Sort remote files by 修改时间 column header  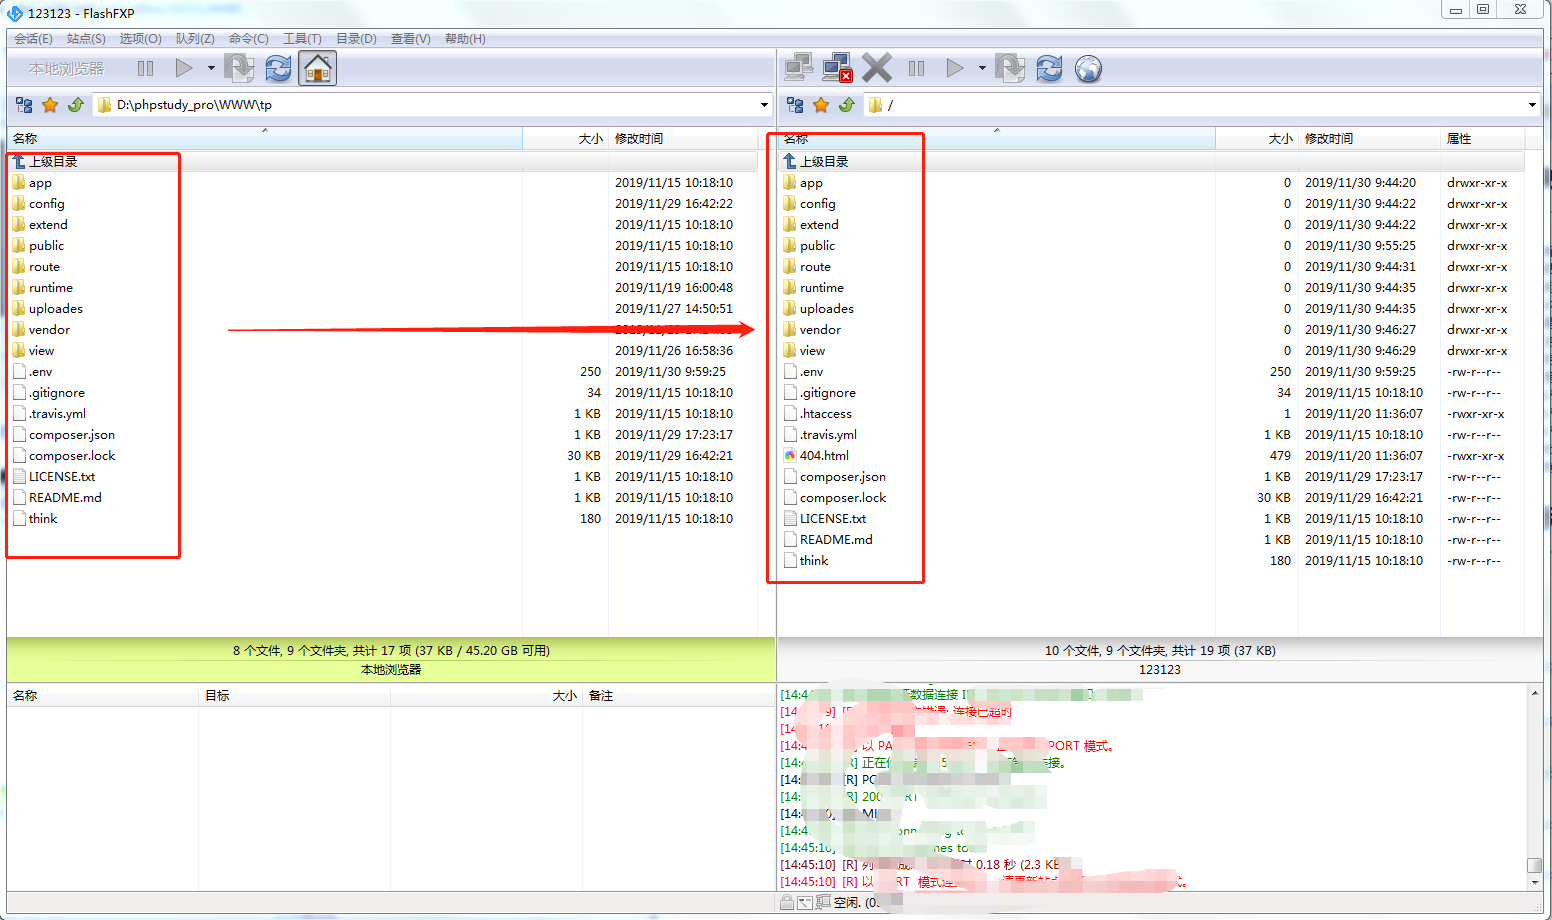pos(1369,139)
